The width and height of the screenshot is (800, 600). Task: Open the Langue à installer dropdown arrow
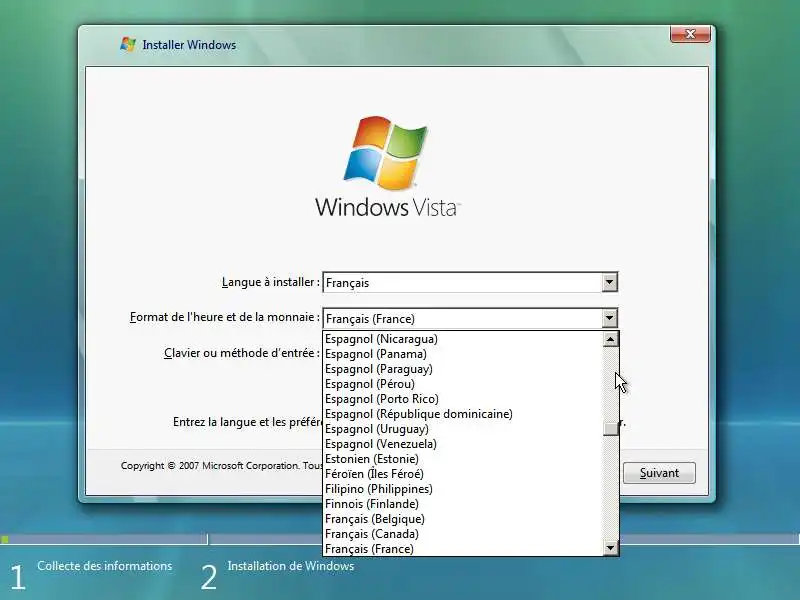(x=609, y=282)
